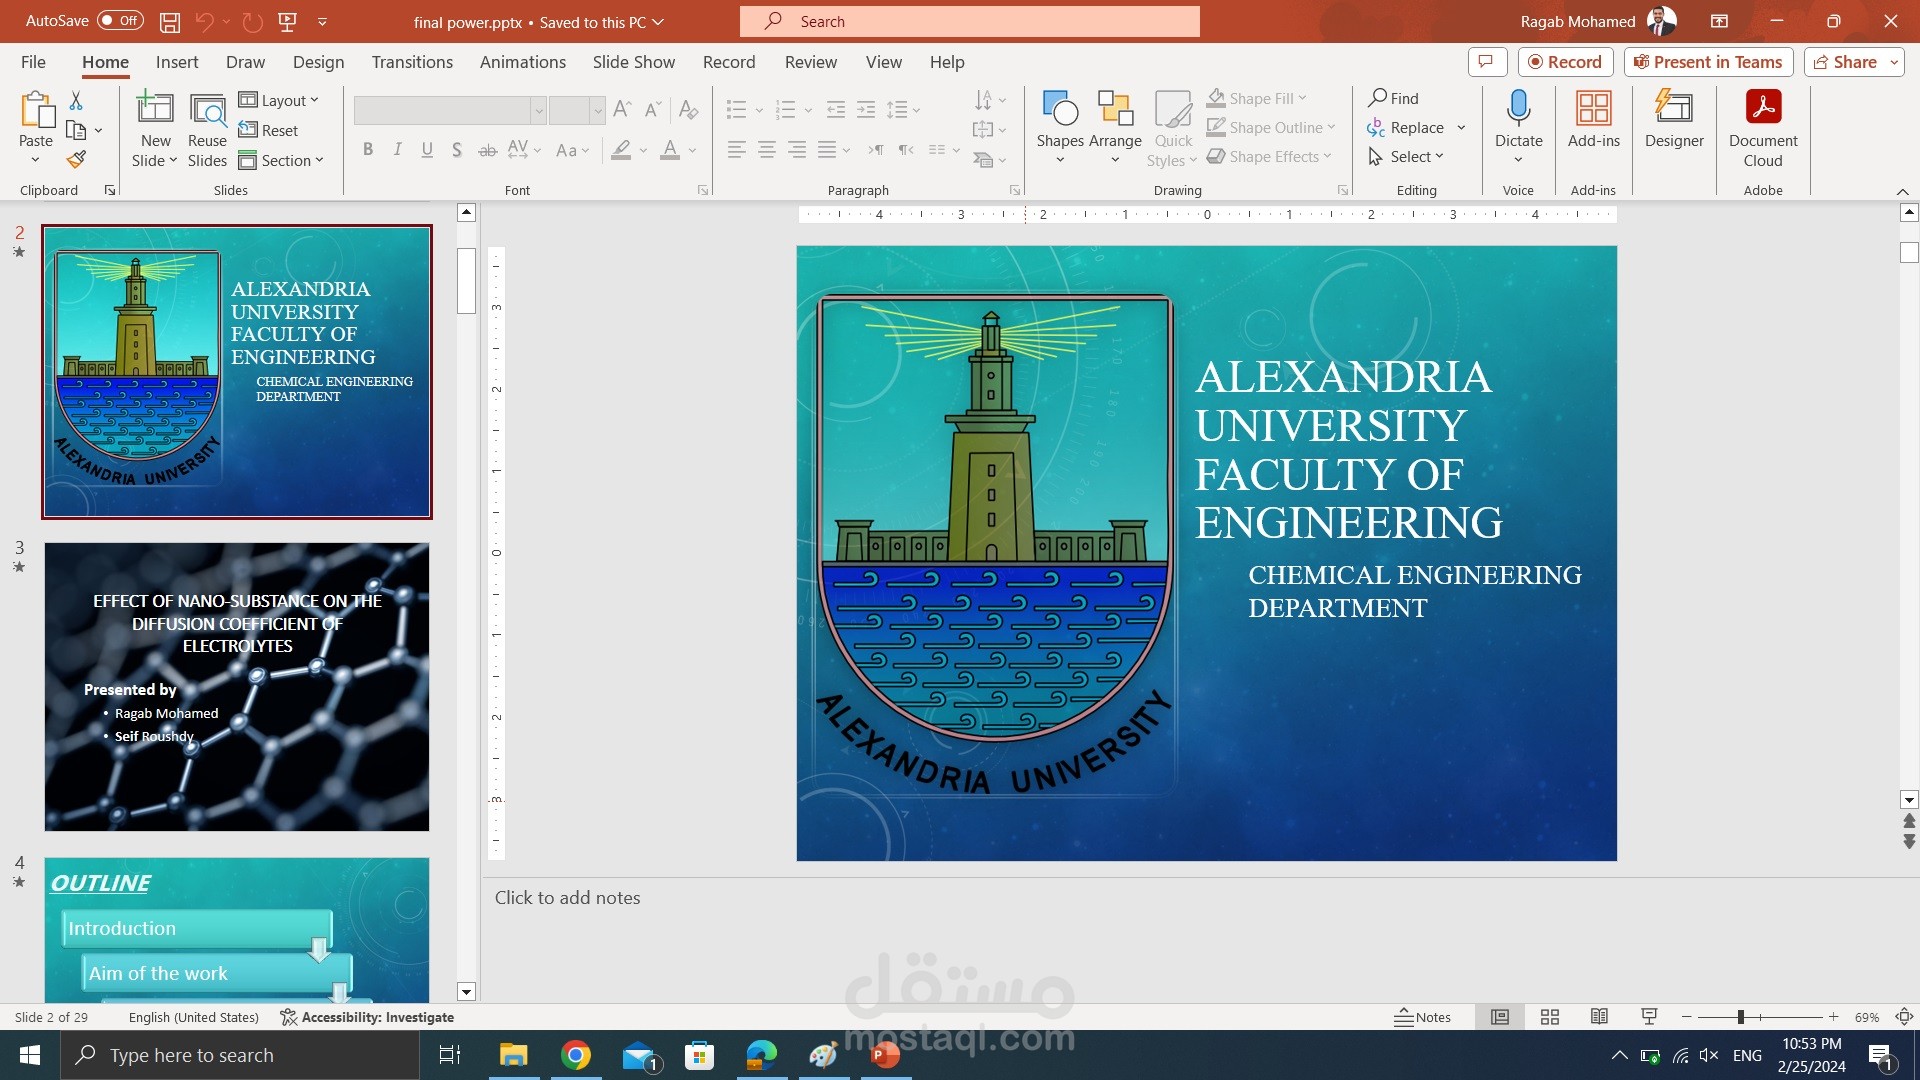Select slide 3 thumbnail

pyautogui.click(x=237, y=687)
